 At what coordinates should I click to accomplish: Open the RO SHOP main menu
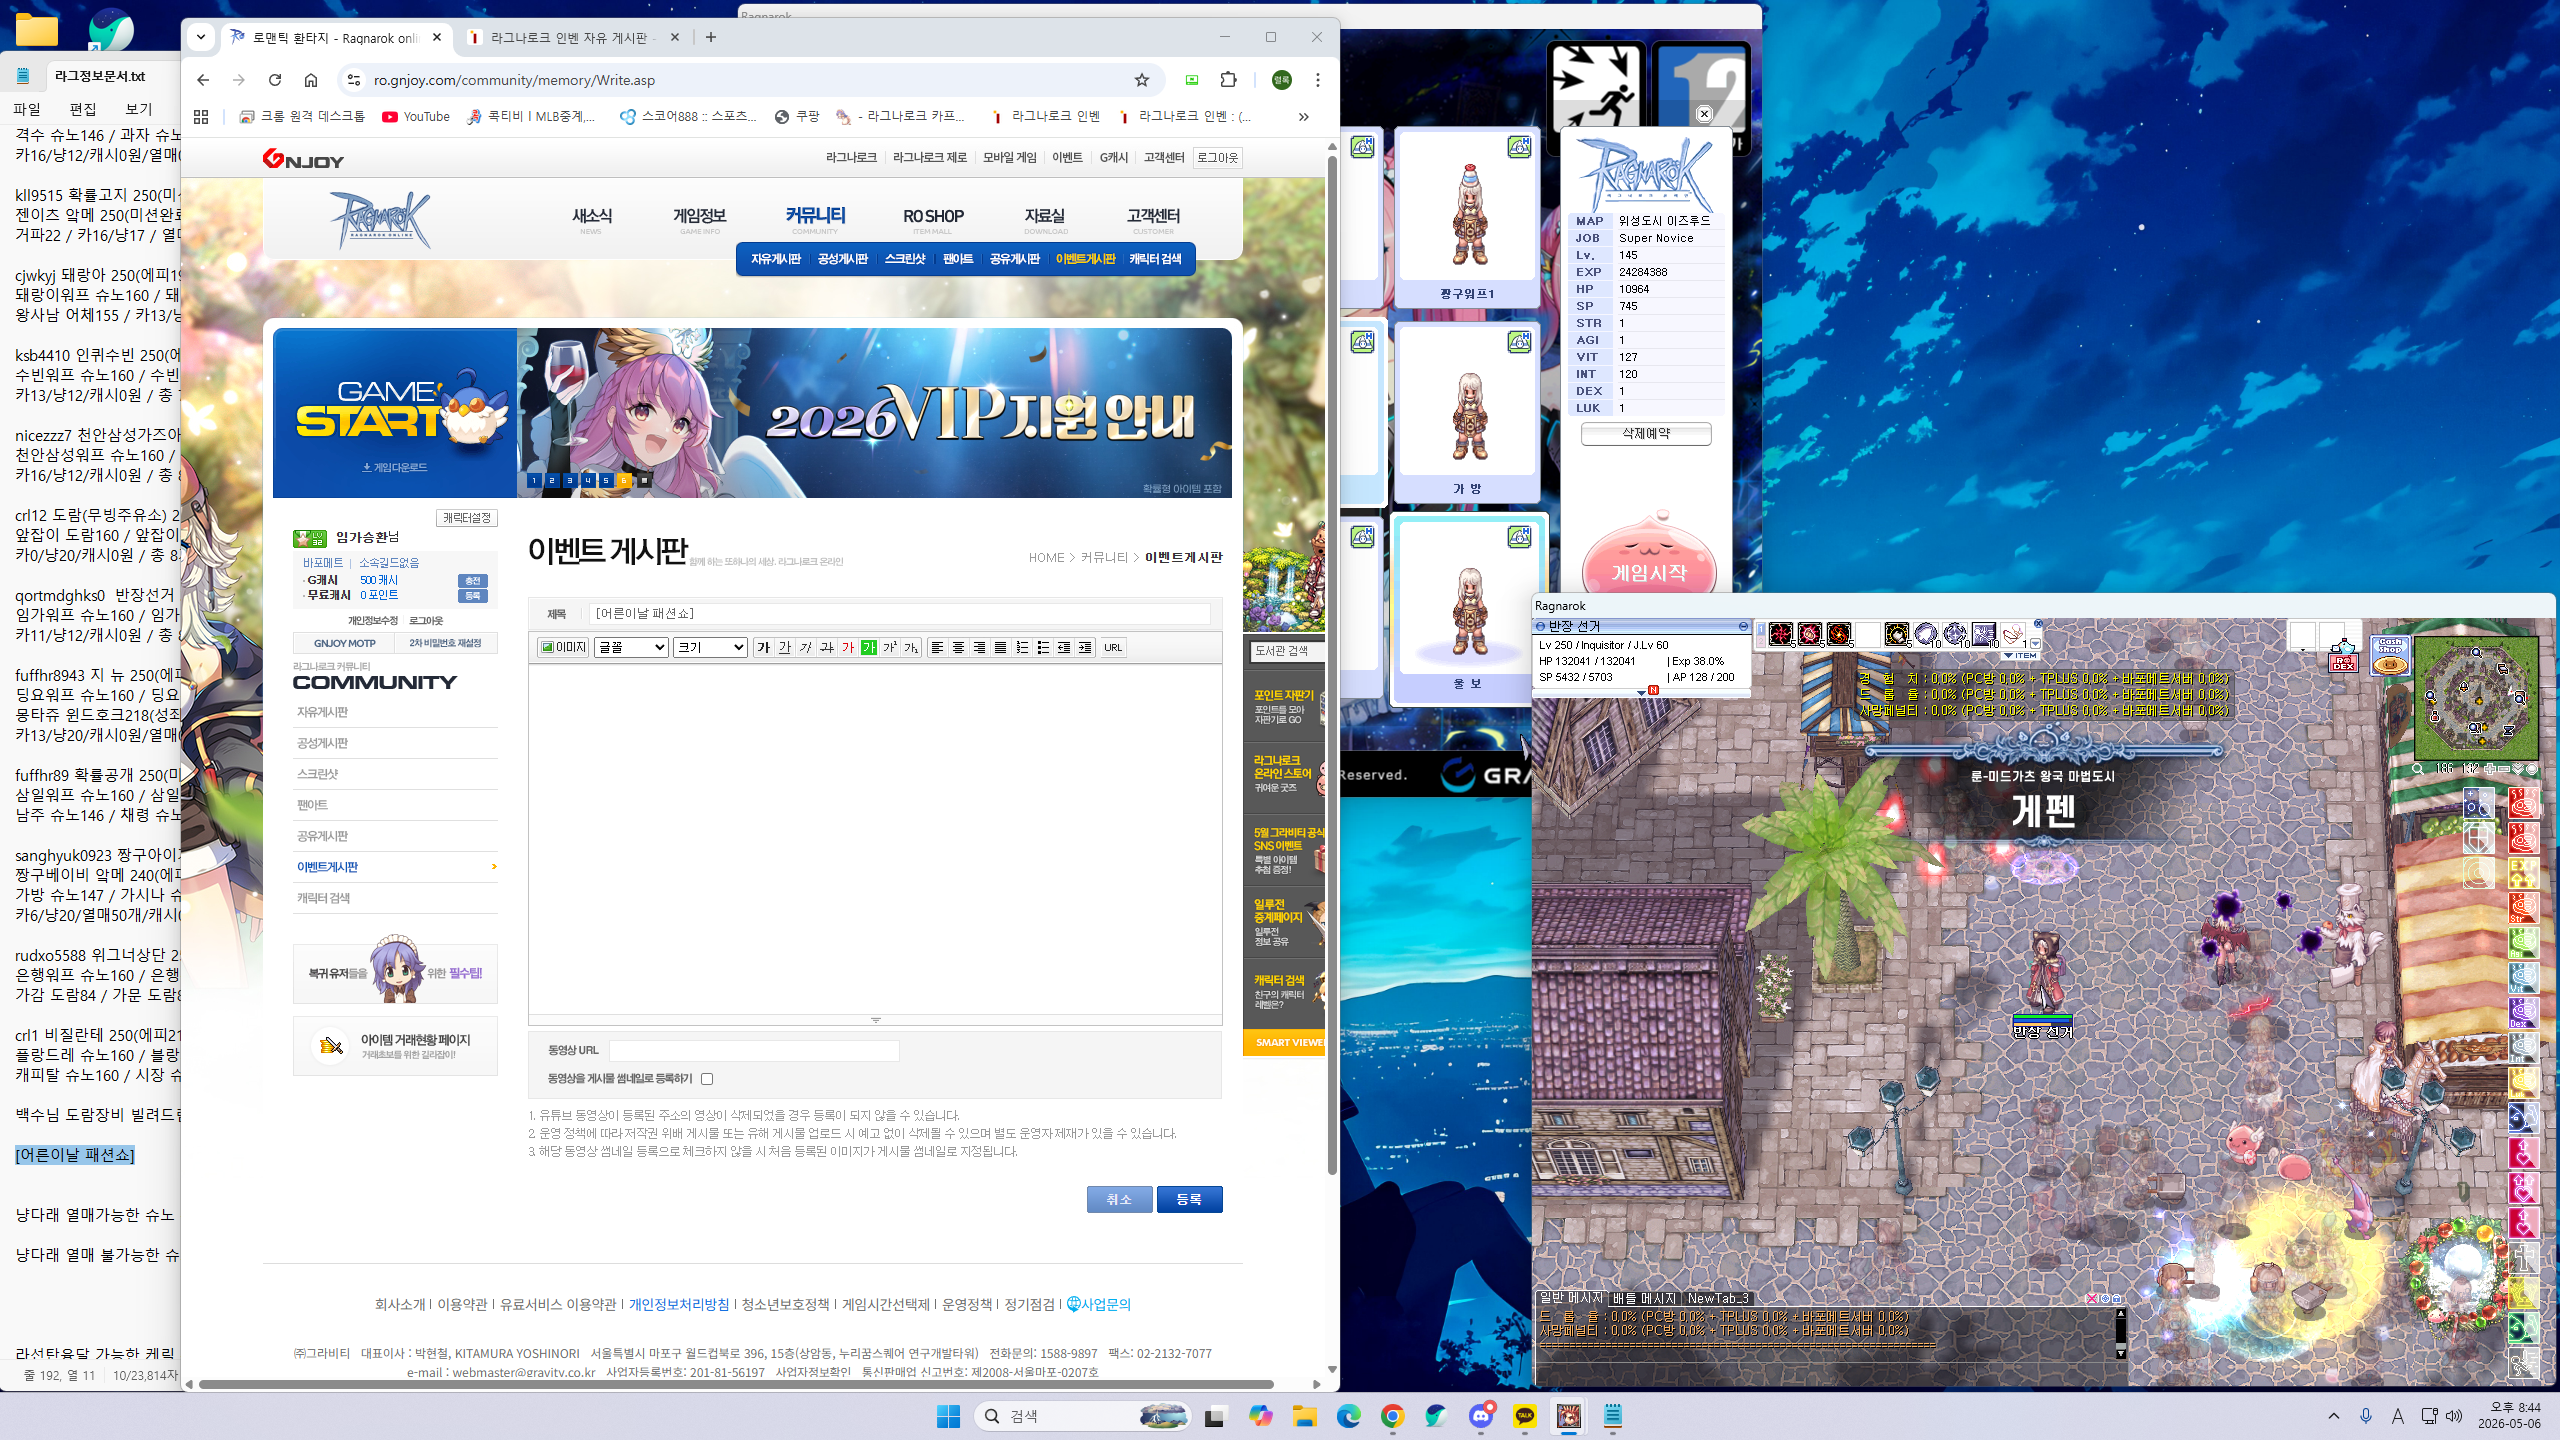pyautogui.click(x=933, y=217)
